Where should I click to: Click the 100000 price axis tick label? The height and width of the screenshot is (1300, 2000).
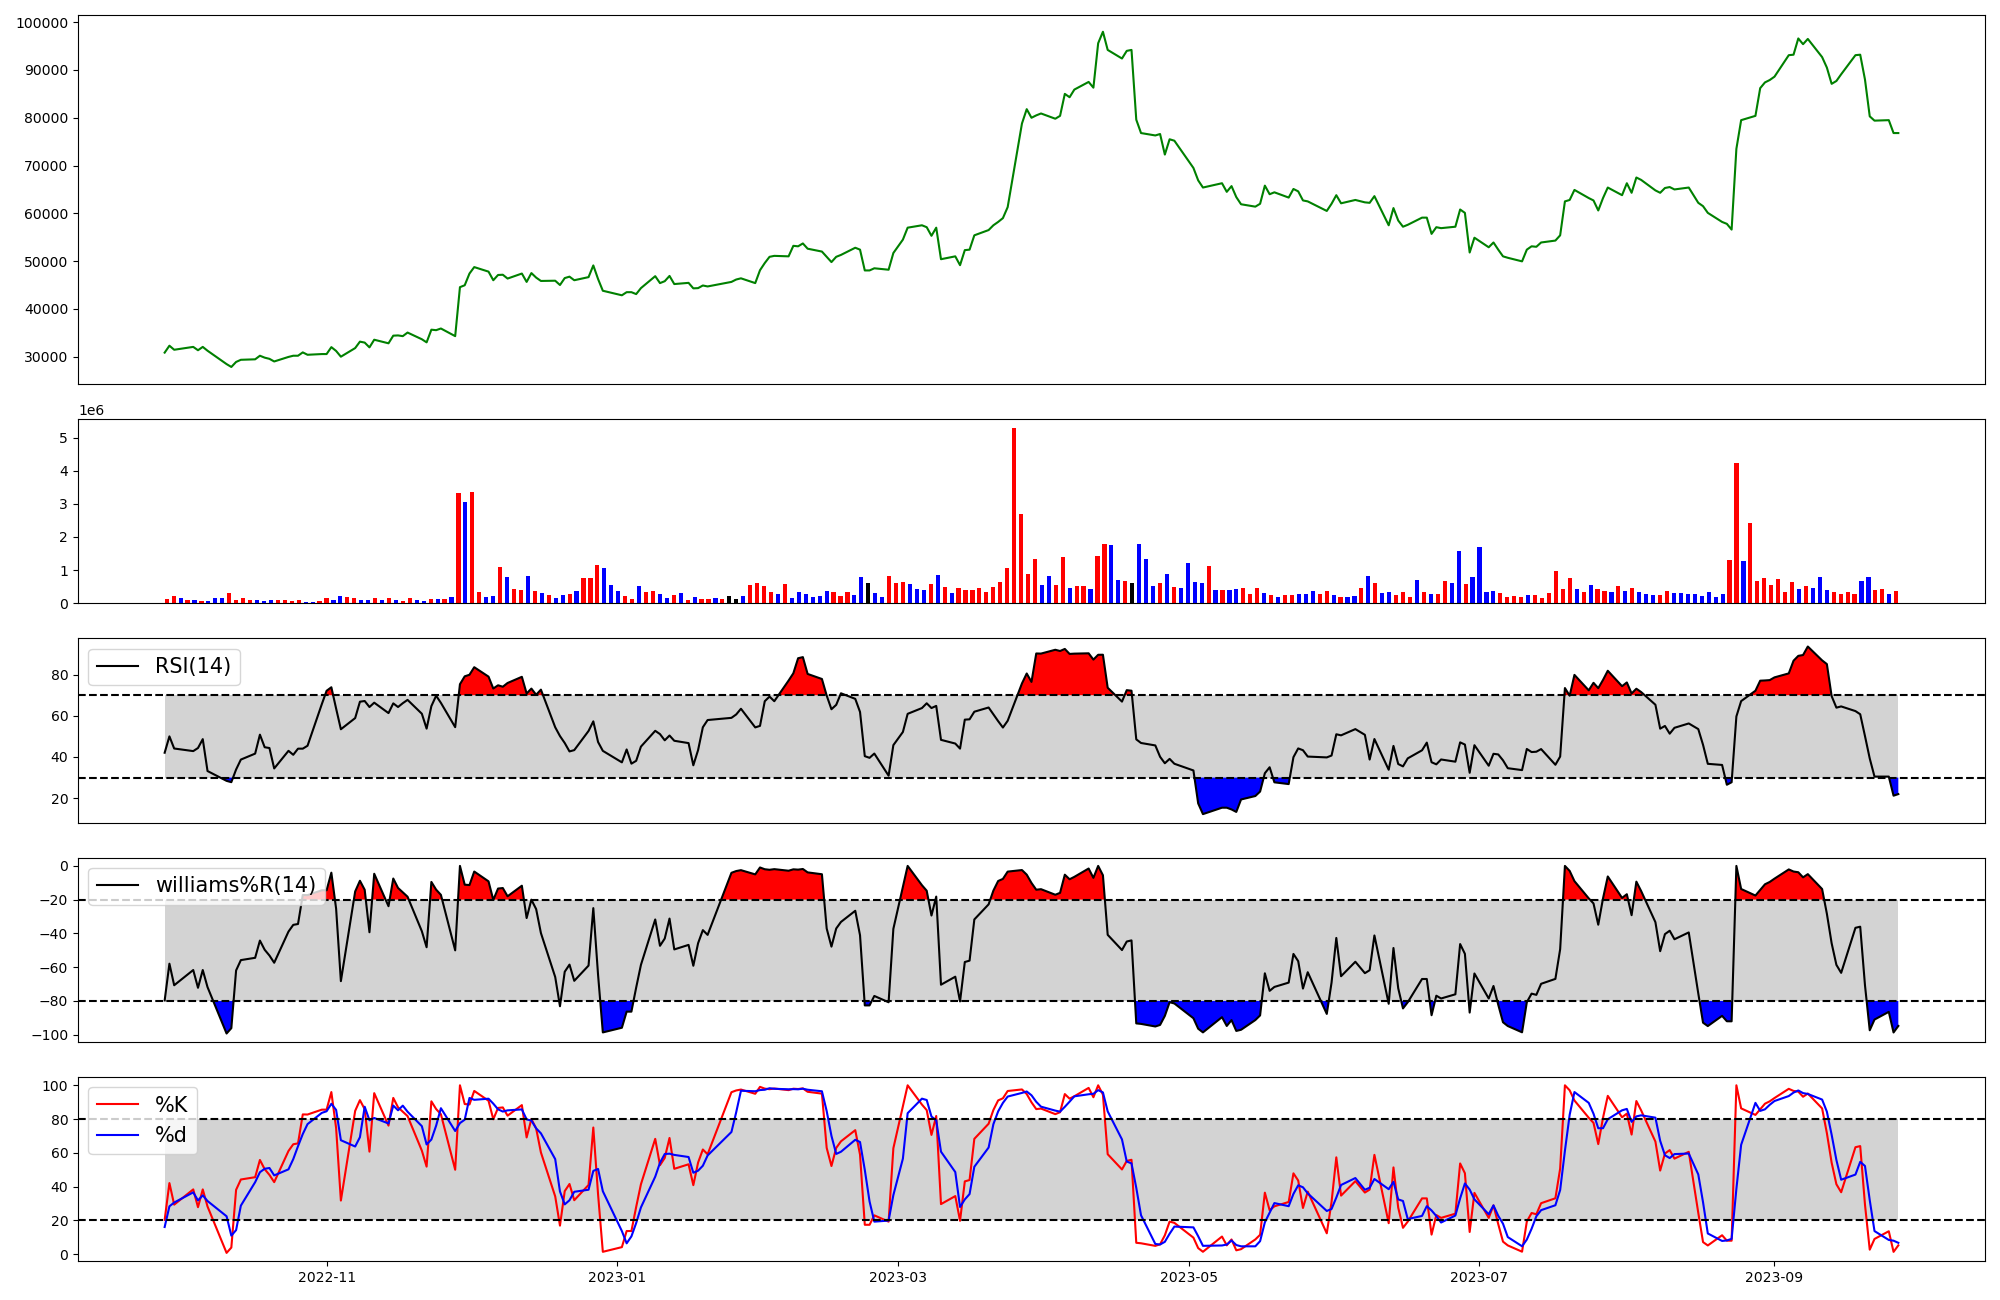[42, 23]
